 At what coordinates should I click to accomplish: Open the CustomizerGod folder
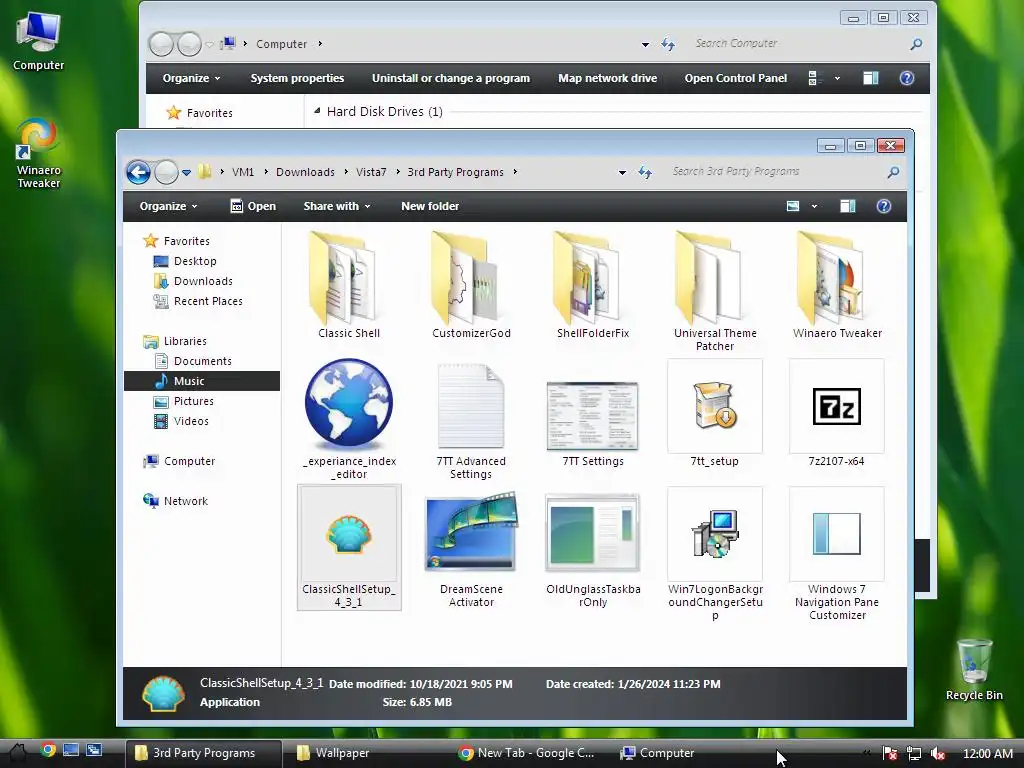[471, 284]
